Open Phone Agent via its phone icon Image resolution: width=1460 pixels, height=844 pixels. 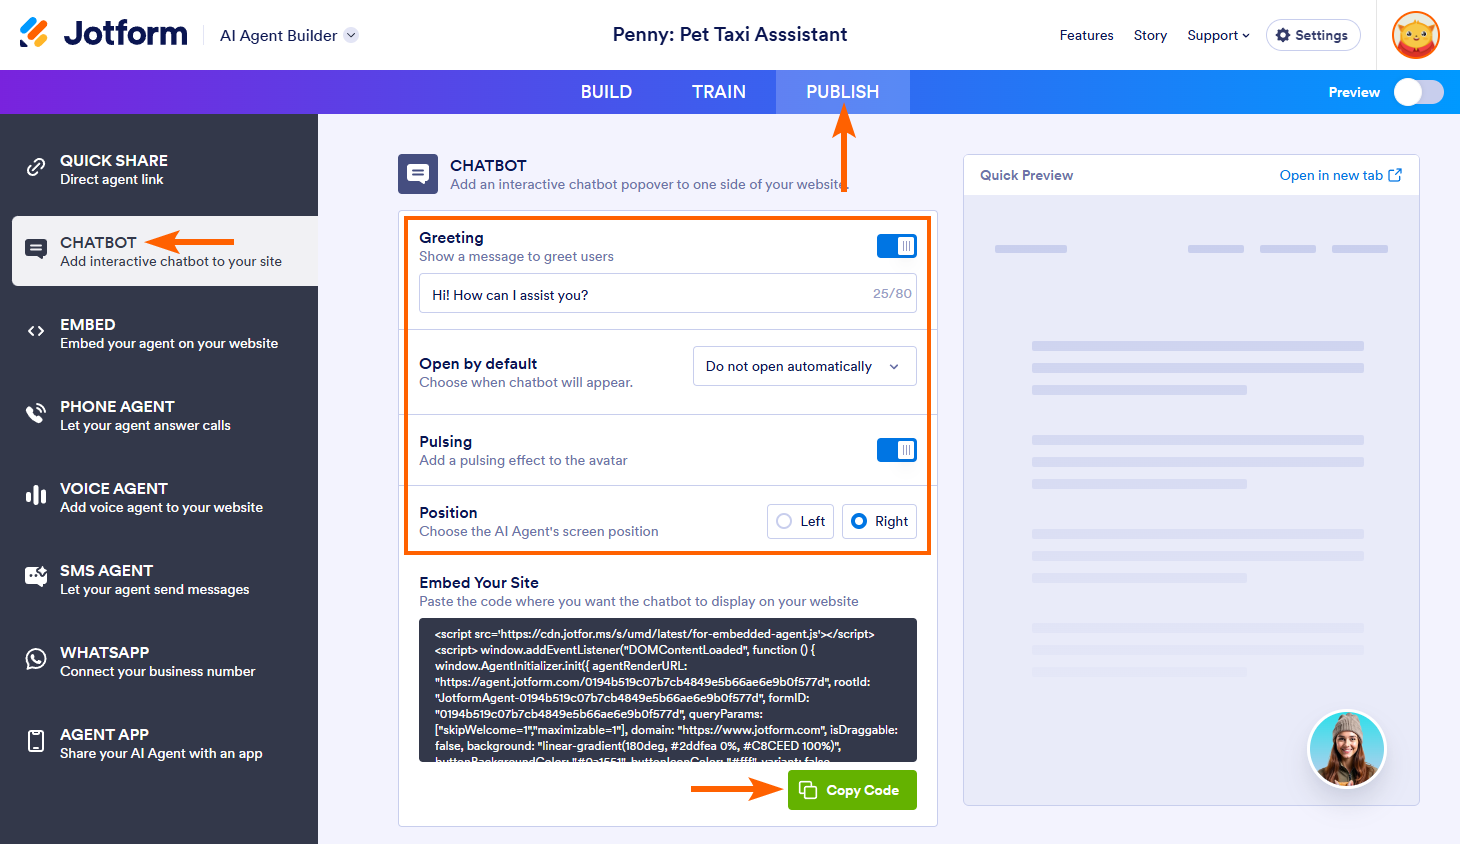(36, 413)
